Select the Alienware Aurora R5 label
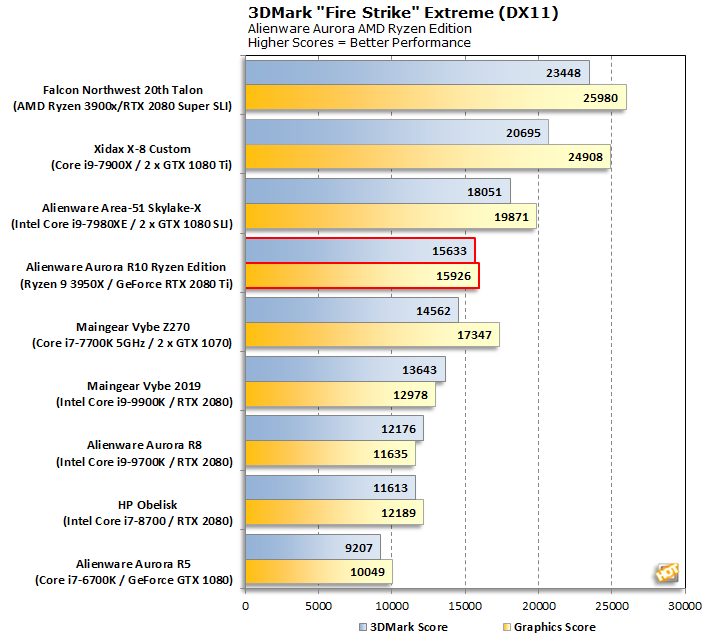This screenshot has height=638, width=708. pyautogui.click(x=133, y=564)
